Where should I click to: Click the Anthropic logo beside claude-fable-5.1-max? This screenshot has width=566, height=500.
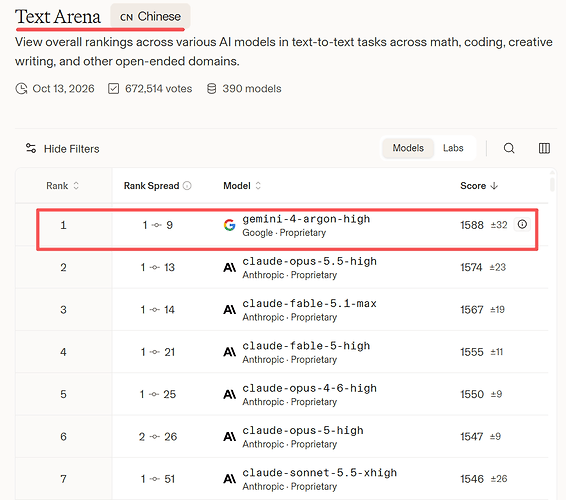230,310
